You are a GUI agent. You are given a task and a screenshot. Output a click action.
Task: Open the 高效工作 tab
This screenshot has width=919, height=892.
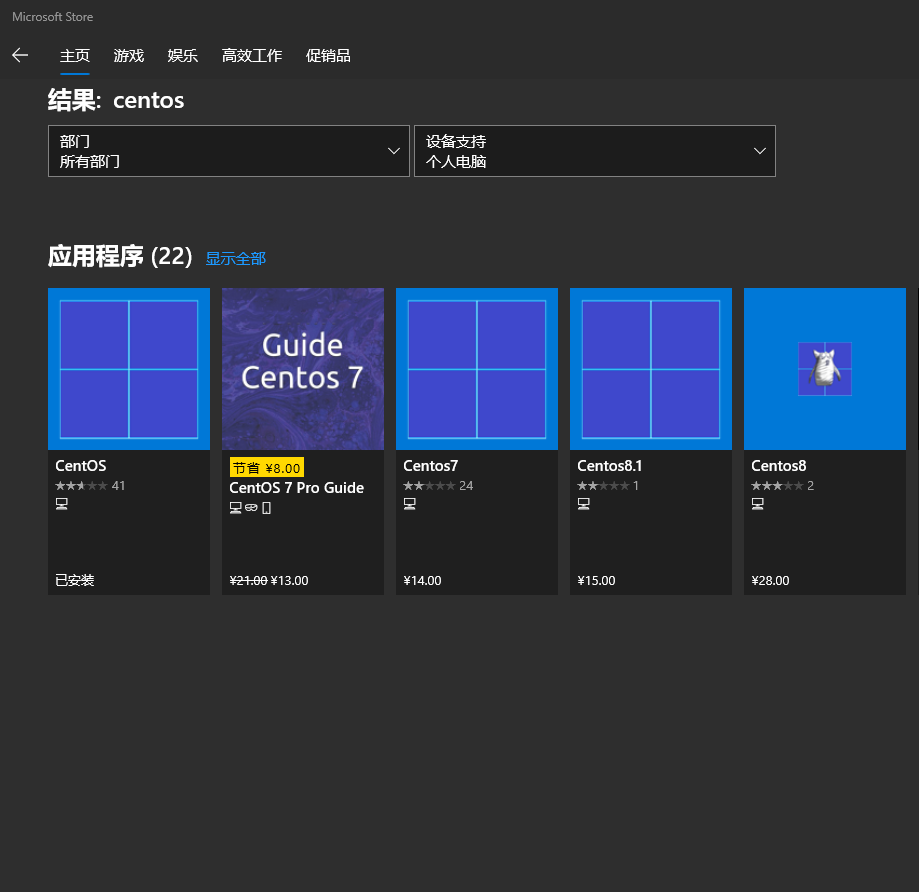[x=251, y=56]
